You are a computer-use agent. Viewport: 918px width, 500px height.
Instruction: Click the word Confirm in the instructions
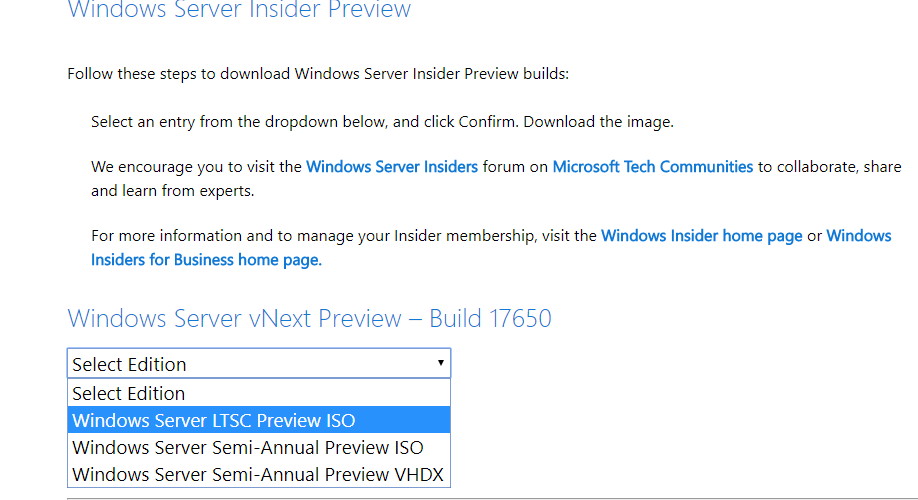487,122
